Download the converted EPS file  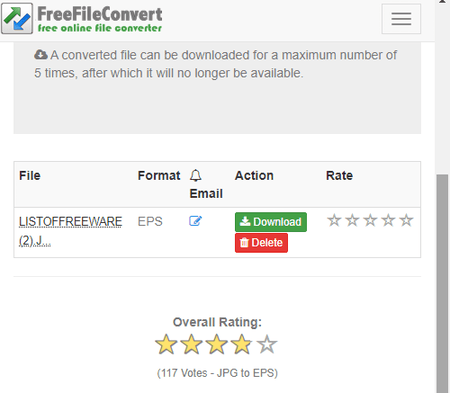coord(271,222)
